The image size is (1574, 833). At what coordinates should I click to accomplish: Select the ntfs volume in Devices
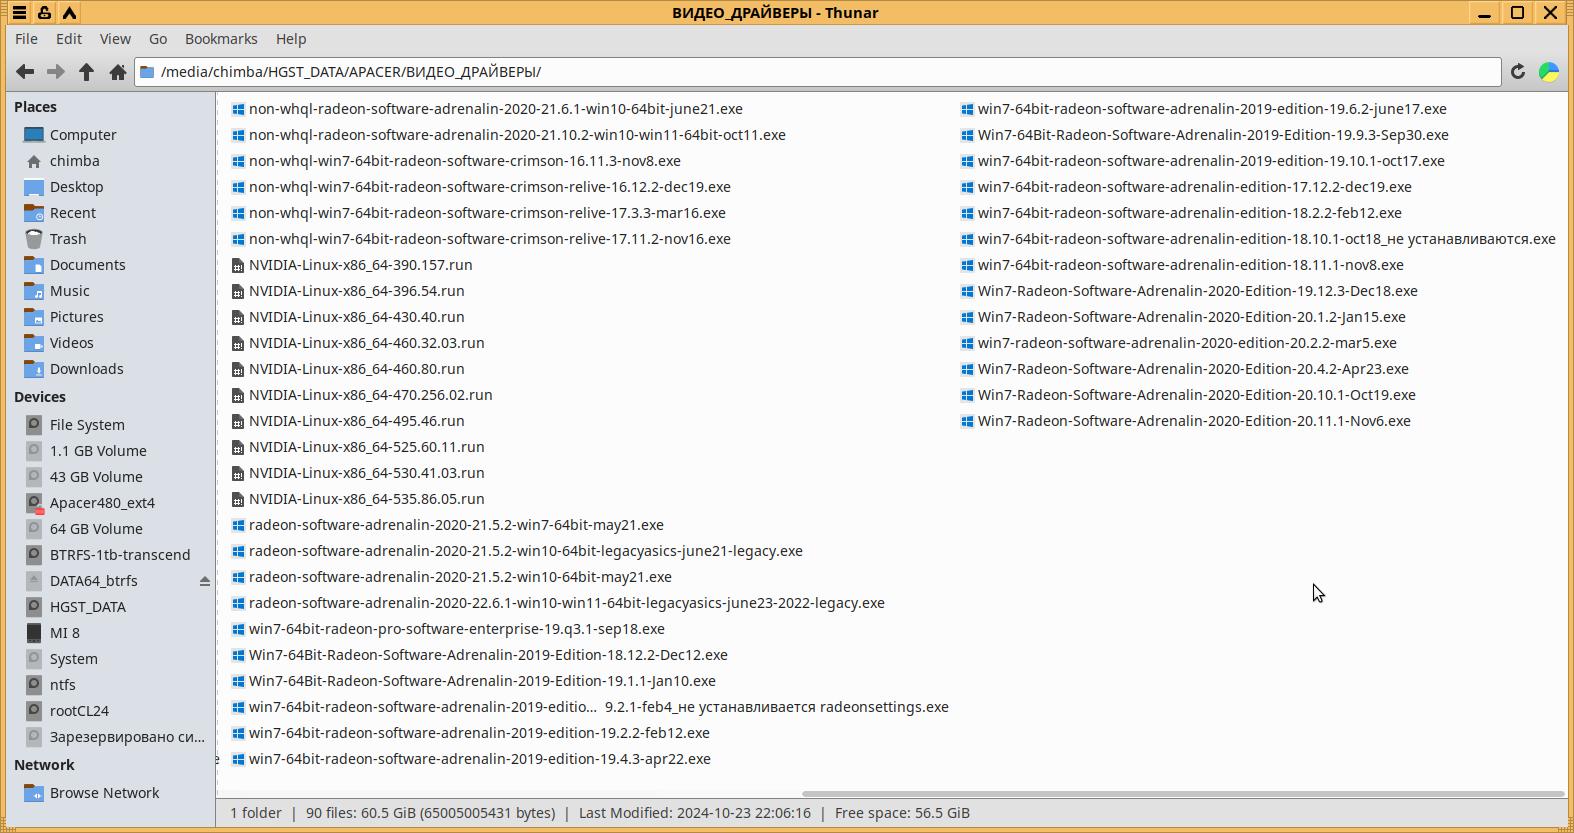coord(63,685)
